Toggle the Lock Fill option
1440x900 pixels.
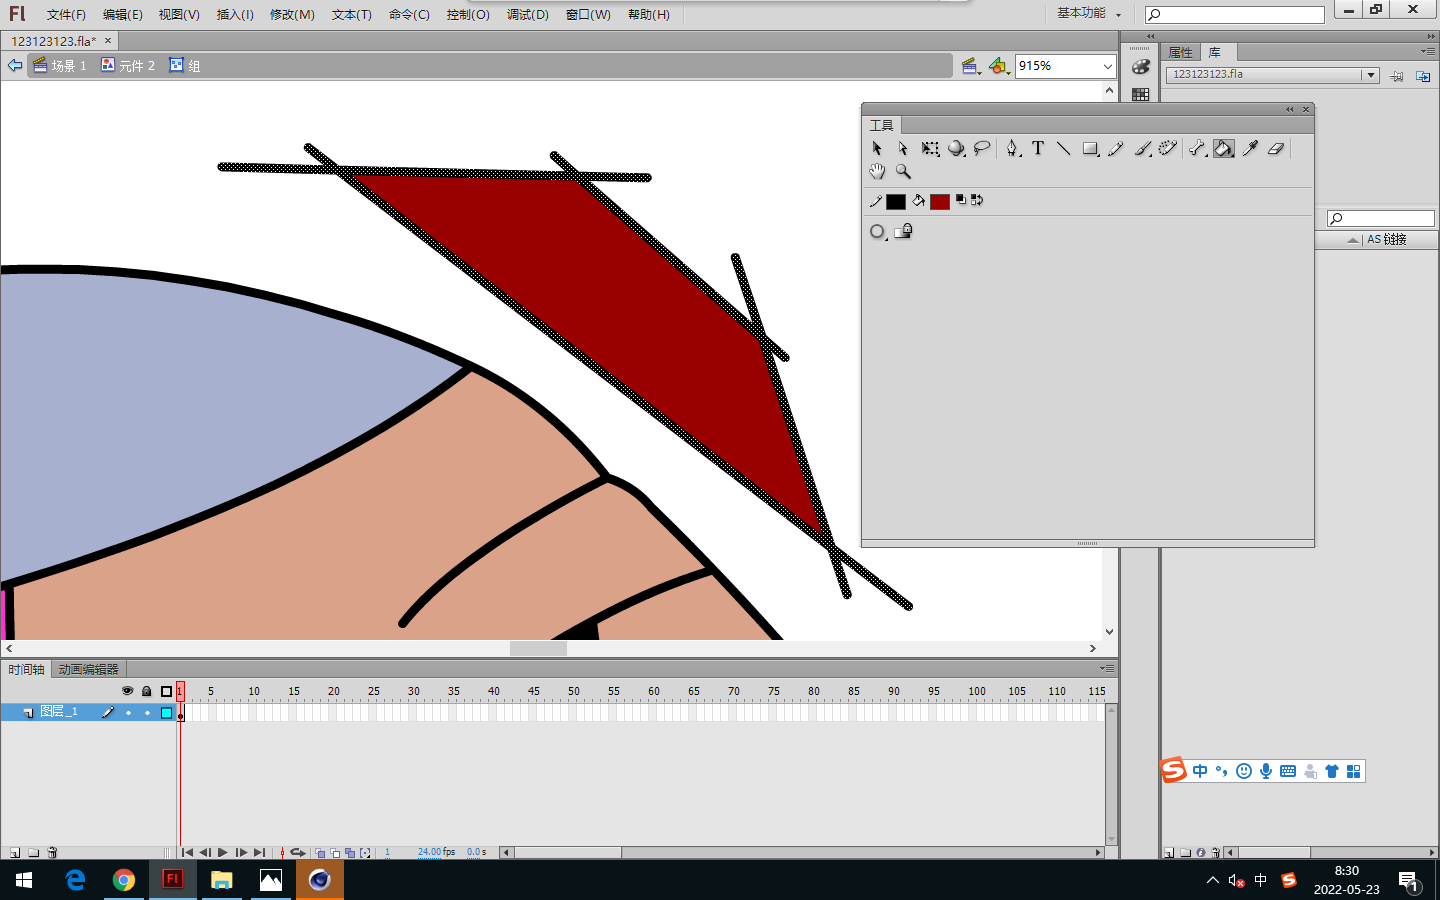903,231
